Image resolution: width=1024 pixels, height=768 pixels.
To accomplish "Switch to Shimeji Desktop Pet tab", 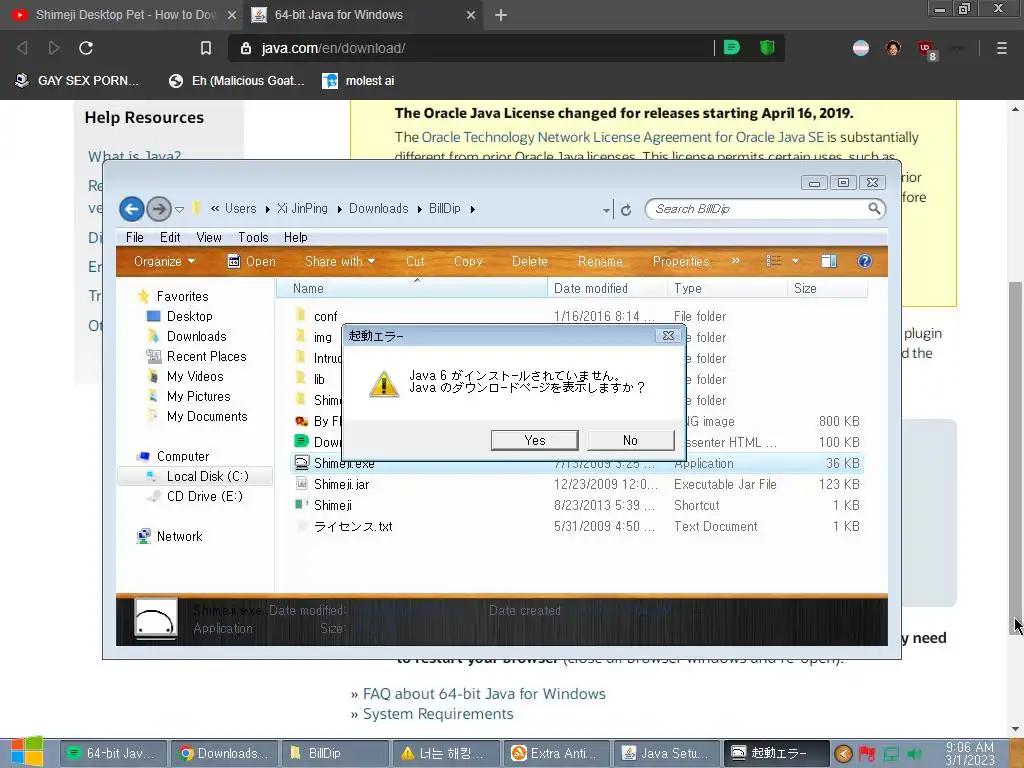I will coord(122,14).
